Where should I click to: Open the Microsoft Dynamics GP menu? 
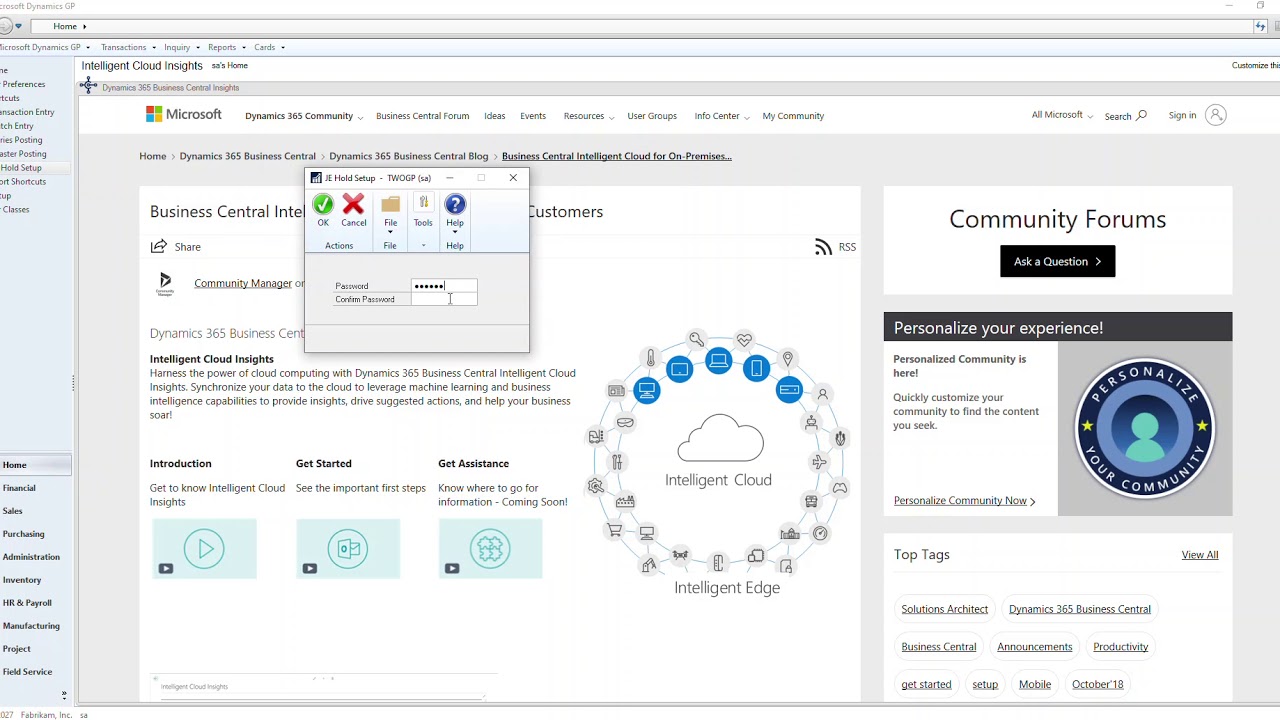click(43, 47)
